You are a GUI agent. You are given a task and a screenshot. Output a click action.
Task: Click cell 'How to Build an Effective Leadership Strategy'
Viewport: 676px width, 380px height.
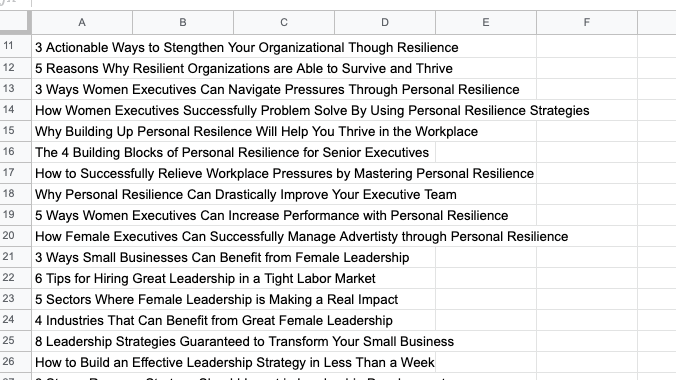82,362
